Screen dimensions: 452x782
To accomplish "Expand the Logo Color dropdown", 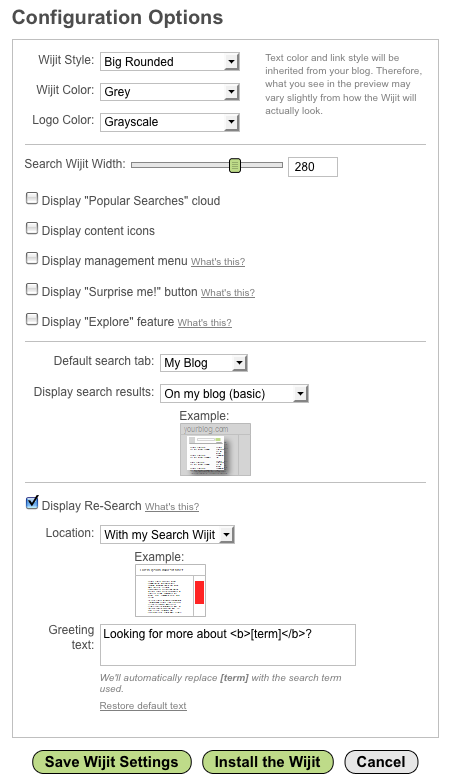I will coord(170,122).
